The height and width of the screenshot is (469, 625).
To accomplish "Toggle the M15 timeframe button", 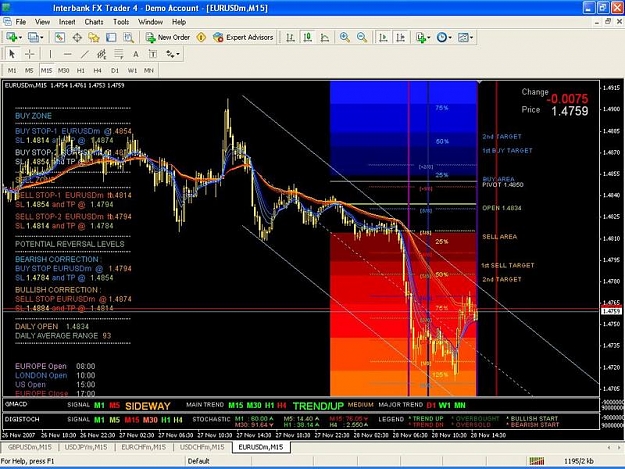I will (46, 71).
